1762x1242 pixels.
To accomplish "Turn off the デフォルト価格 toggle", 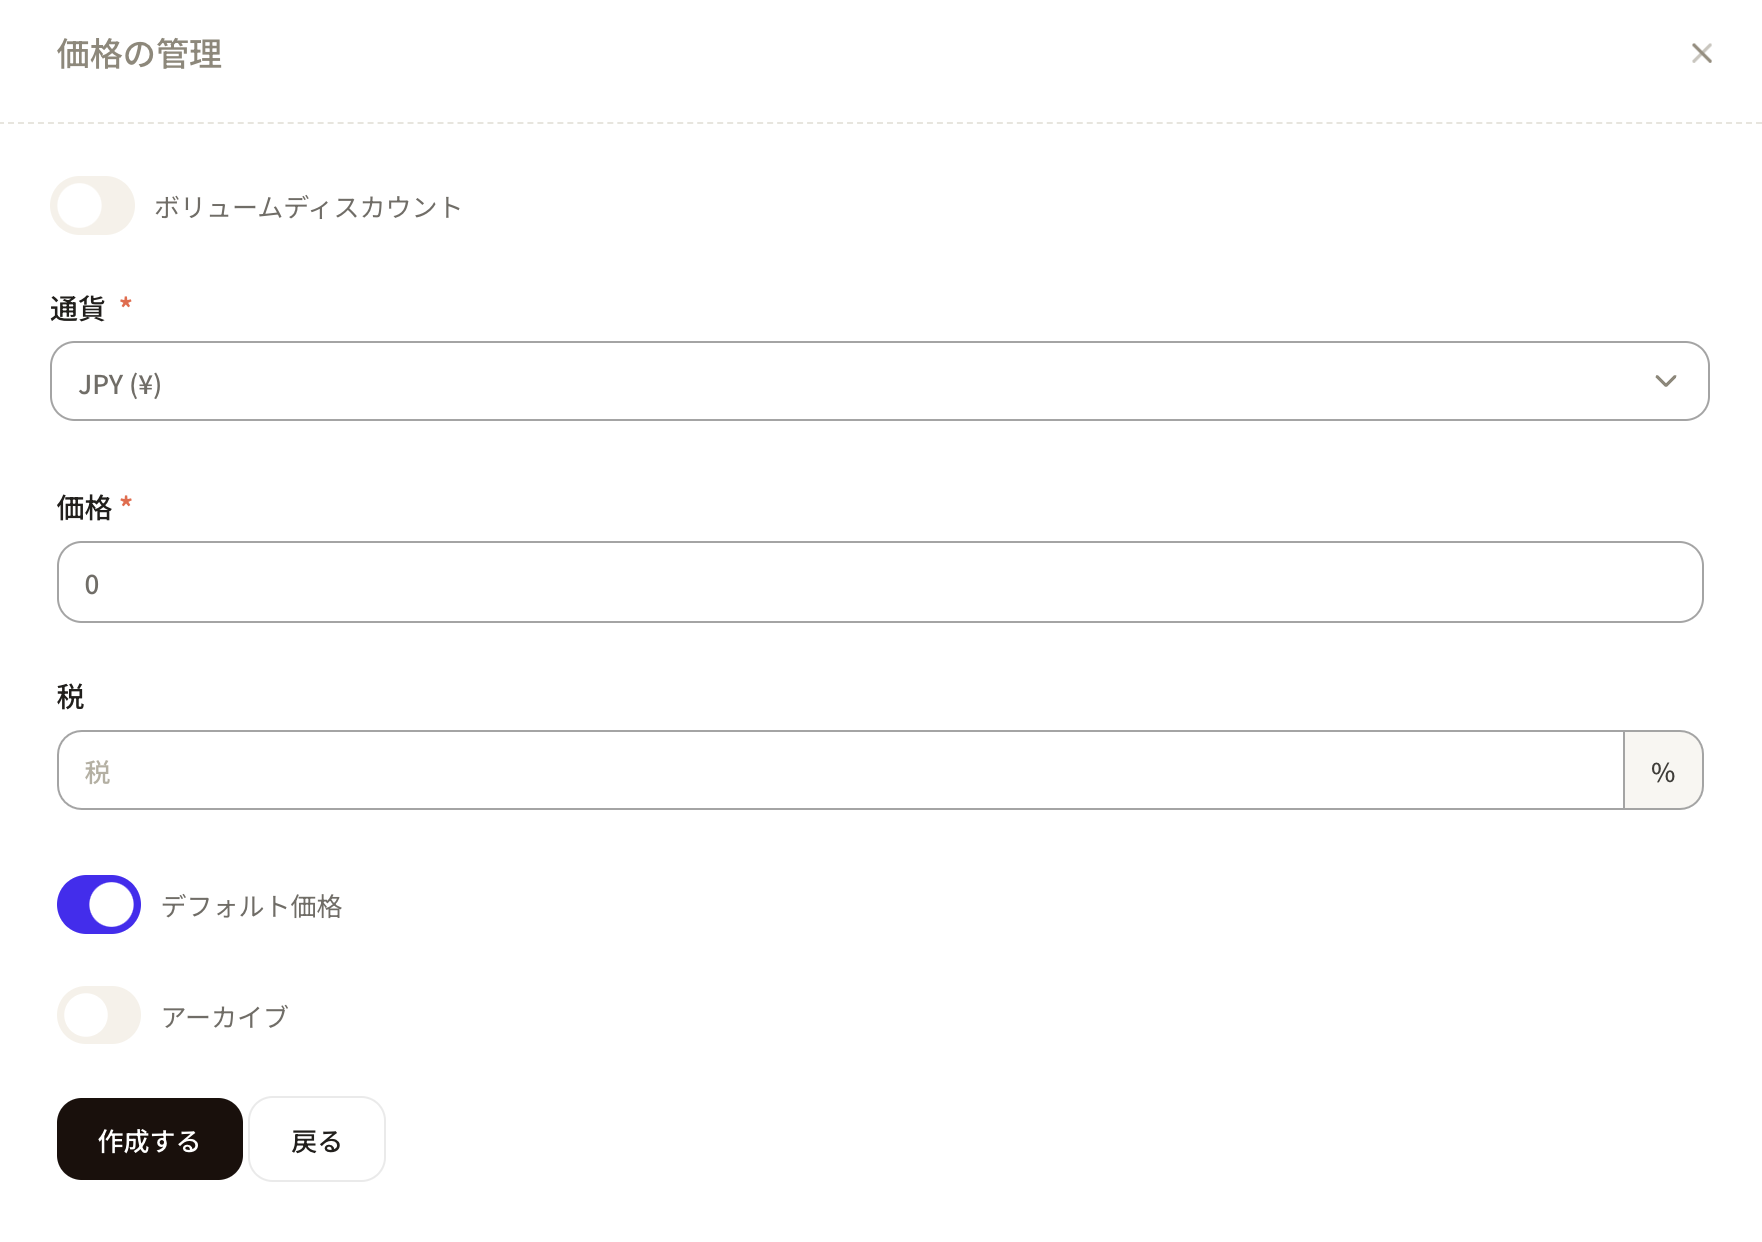I will tap(99, 905).
